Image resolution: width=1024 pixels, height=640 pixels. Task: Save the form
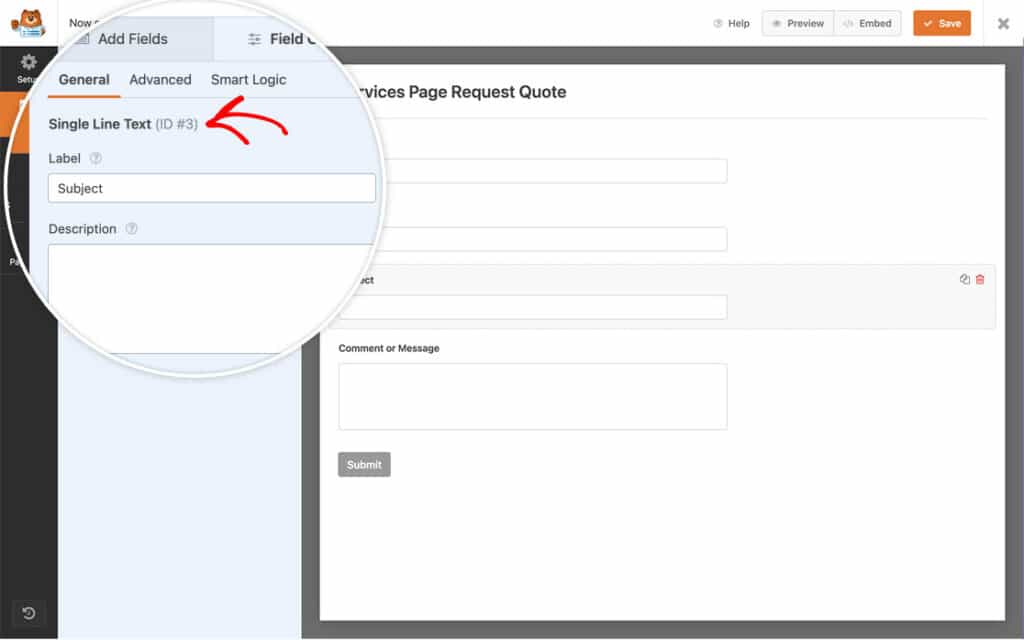point(941,22)
